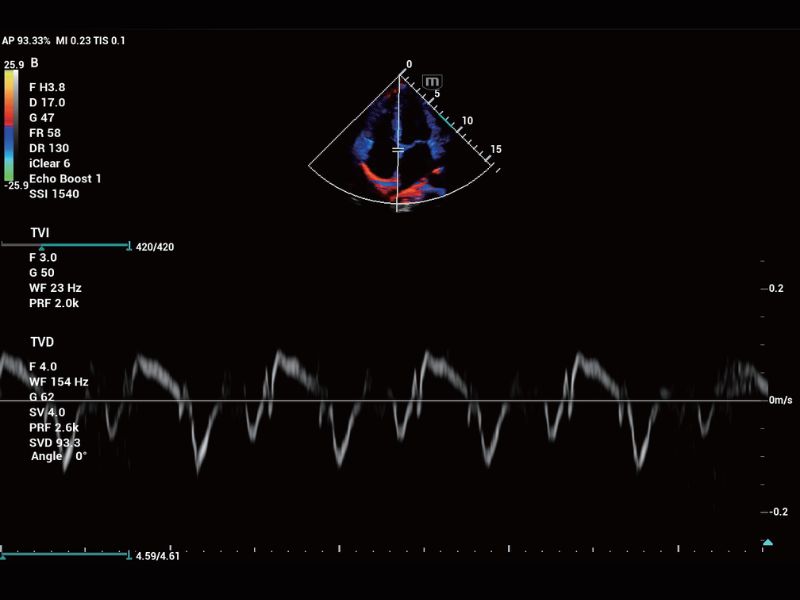The width and height of the screenshot is (800, 600).
Task: Click the Echo Boost 1 parameter
Action: pyautogui.click(x=65, y=178)
